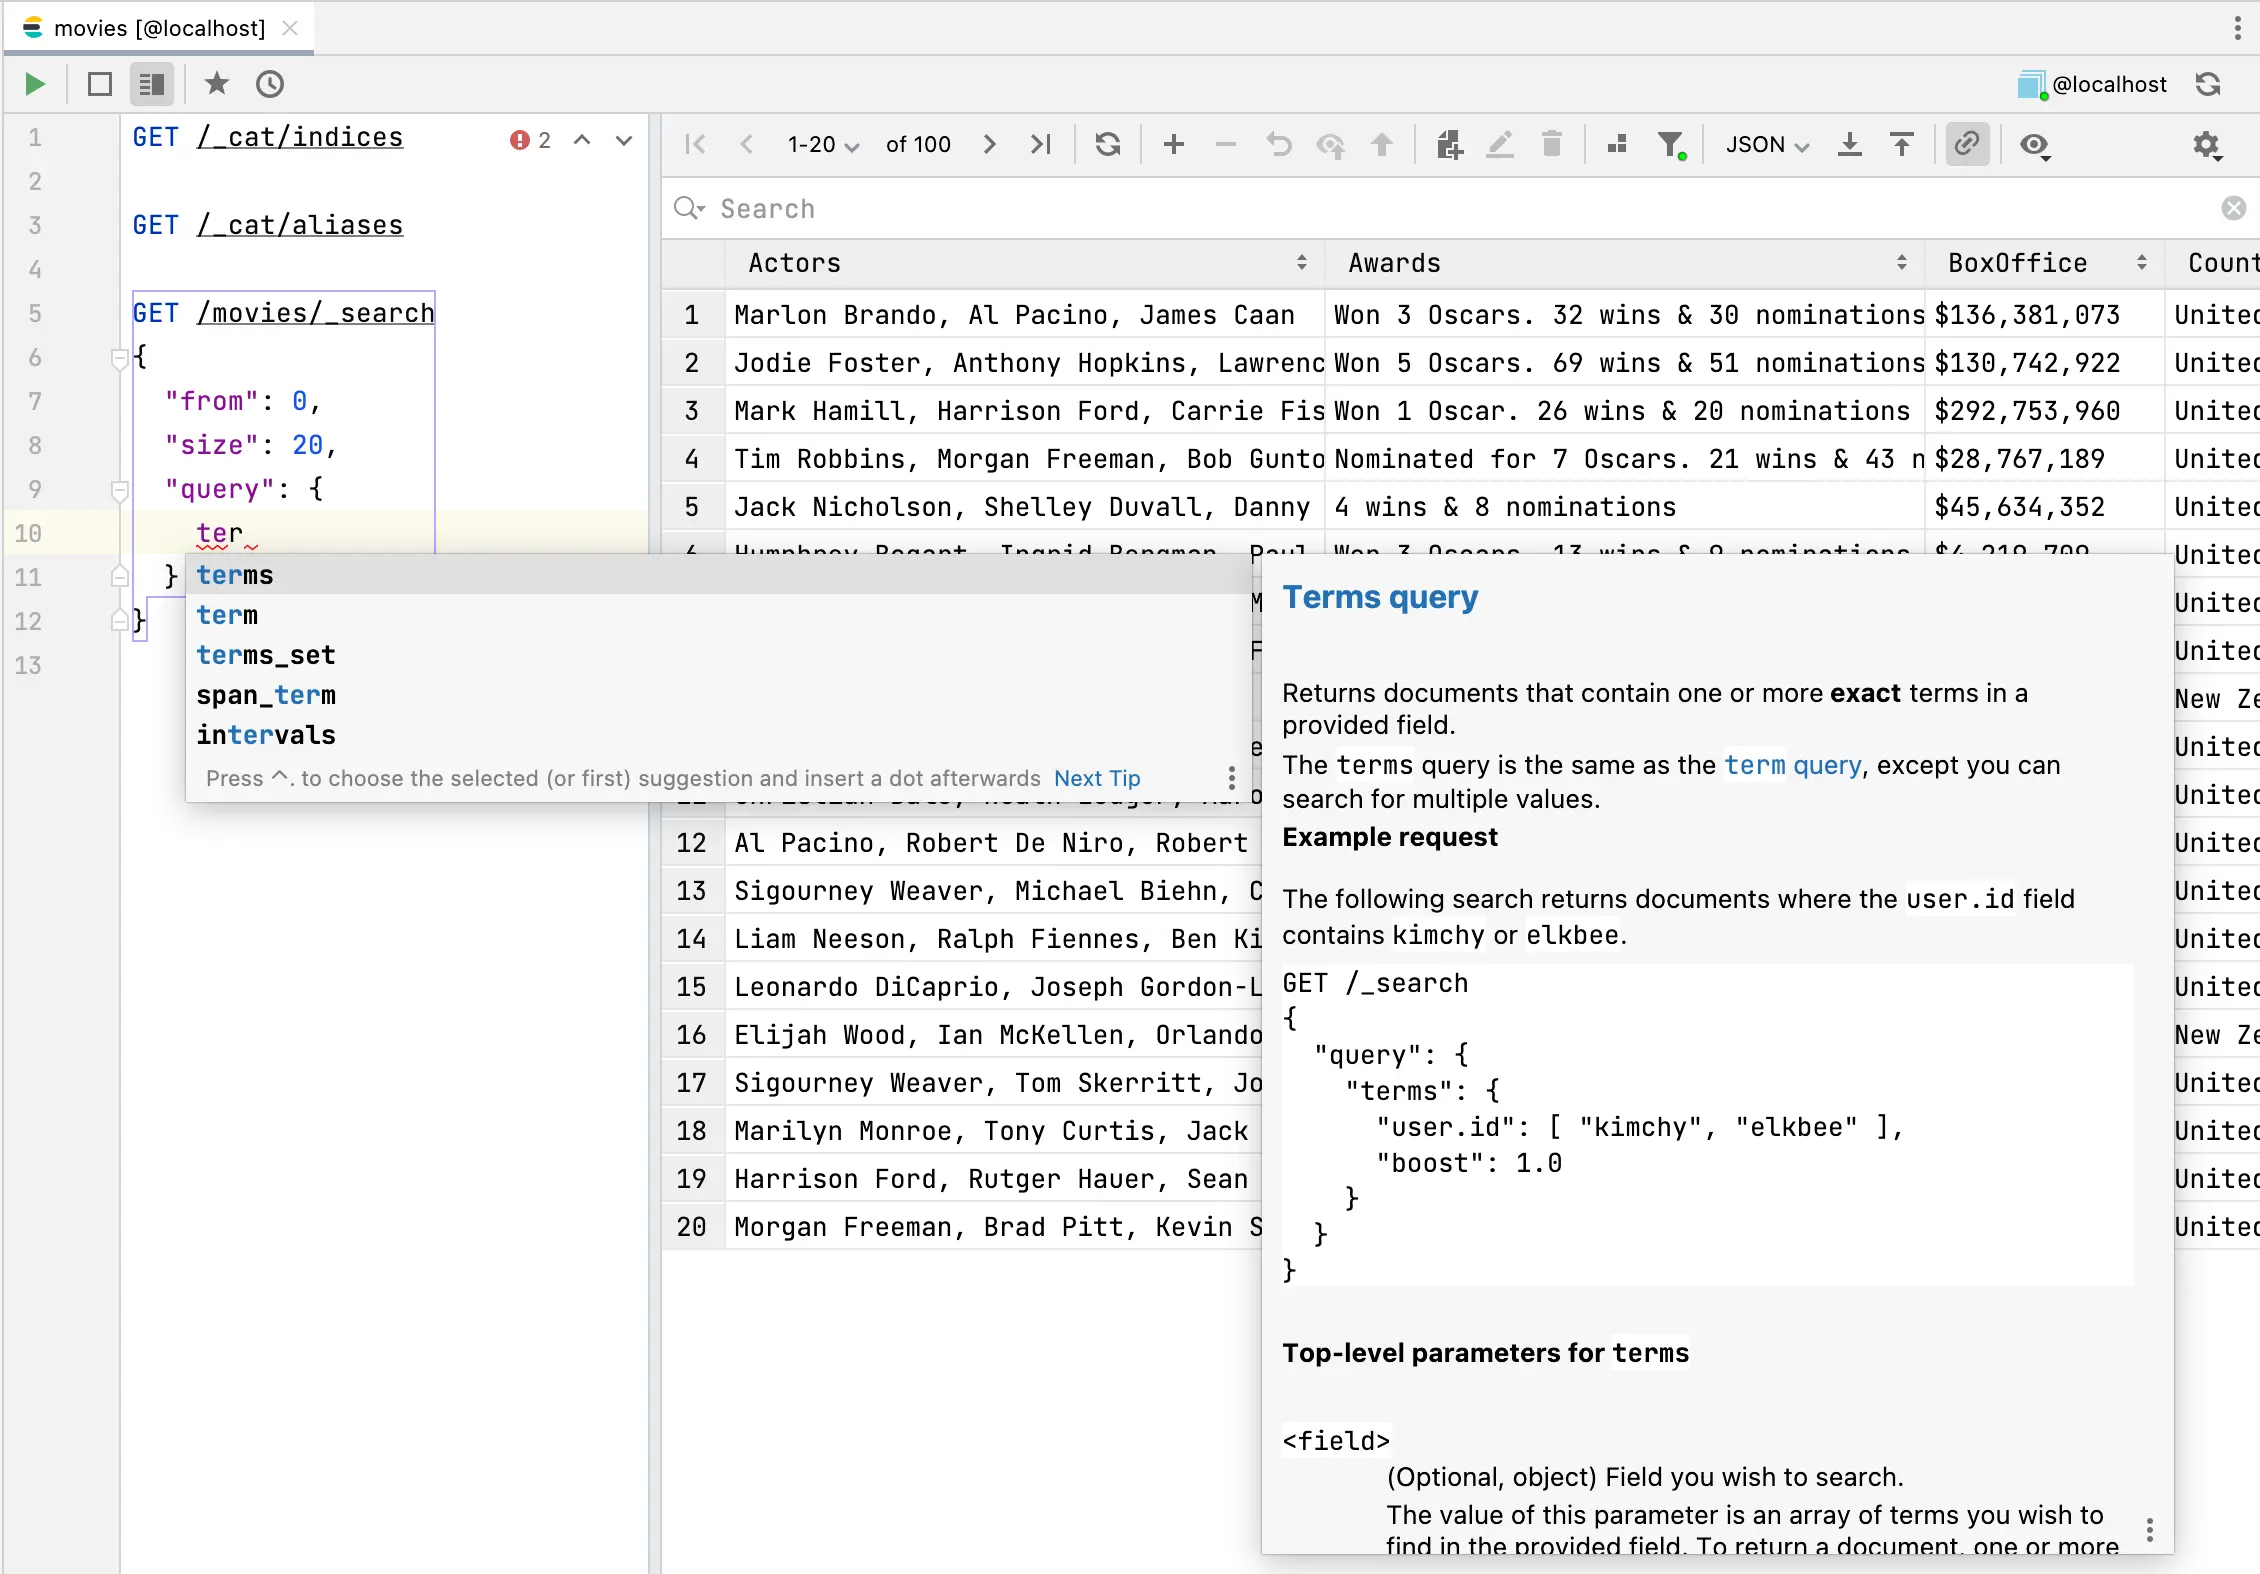
Task: Add a new row with plus icon
Action: pyautogui.click(x=1173, y=145)
